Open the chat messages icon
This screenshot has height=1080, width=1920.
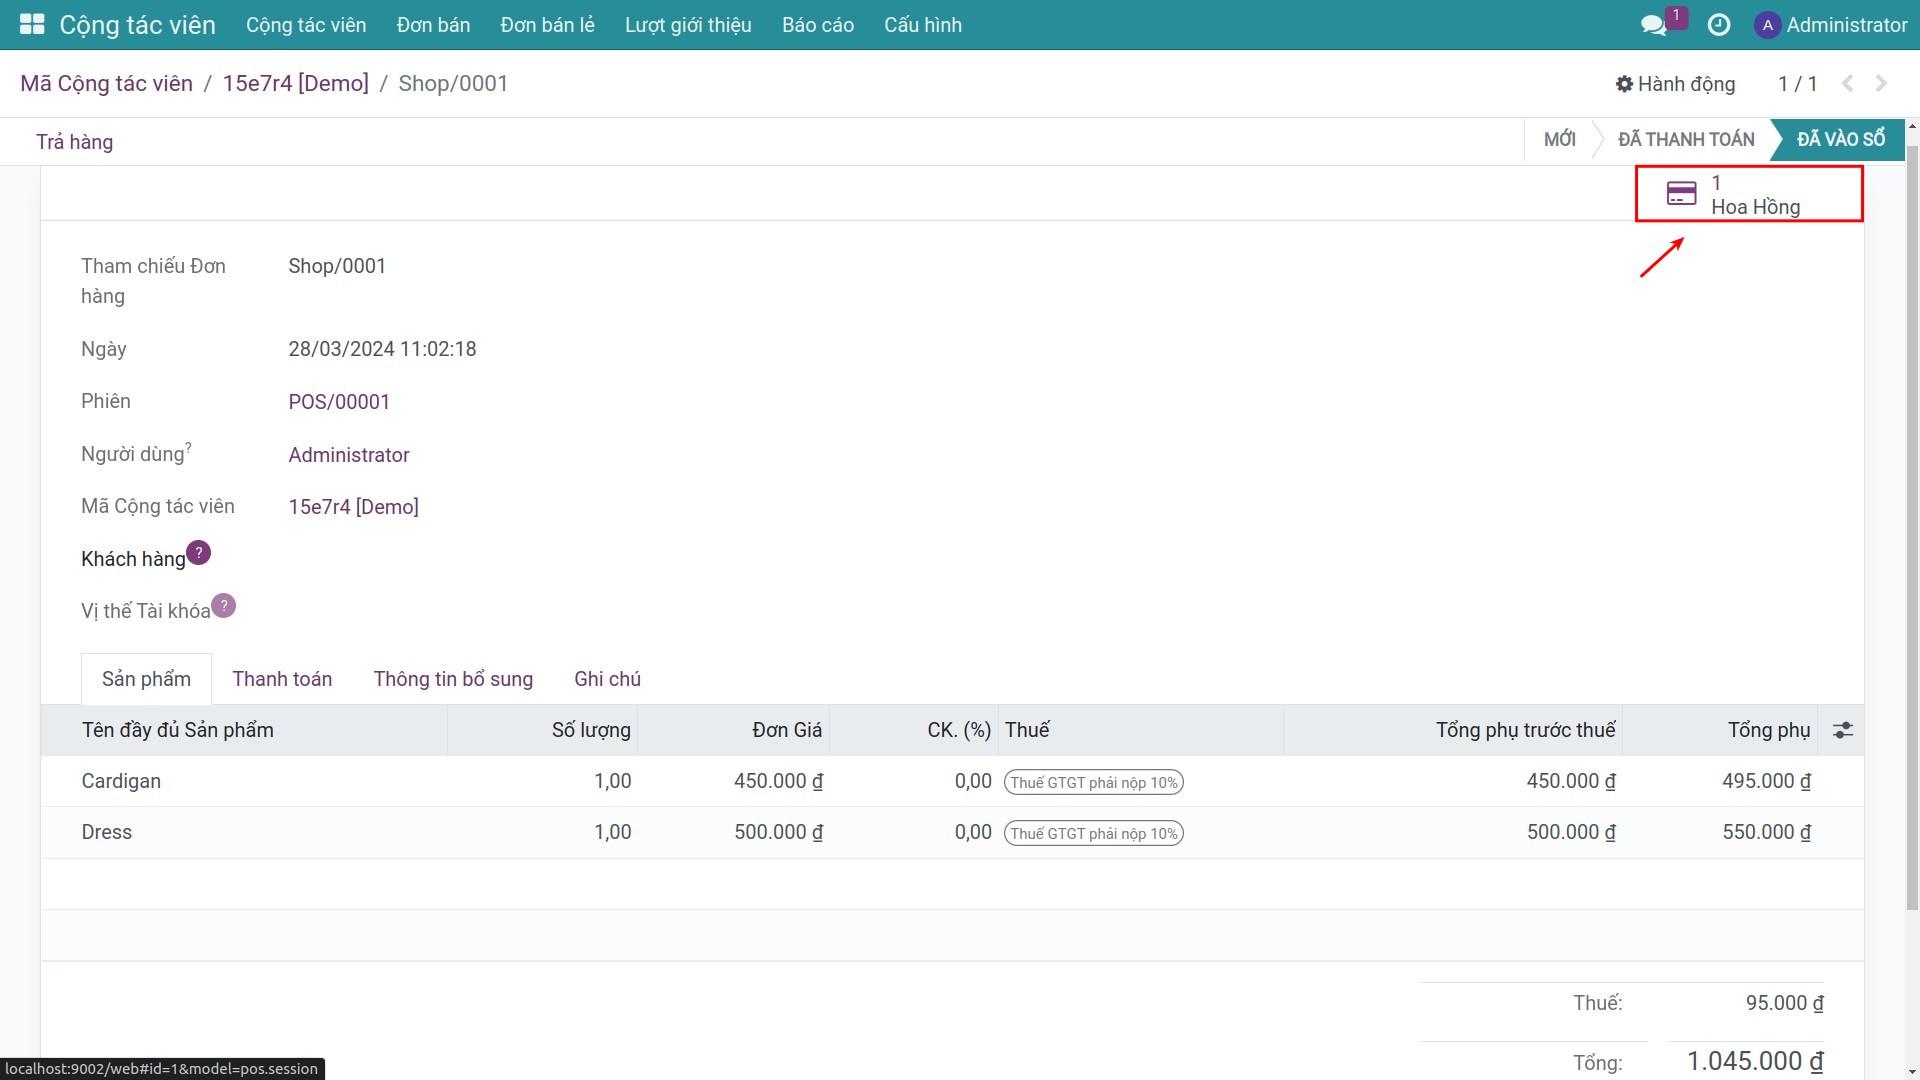[1653, 25]
